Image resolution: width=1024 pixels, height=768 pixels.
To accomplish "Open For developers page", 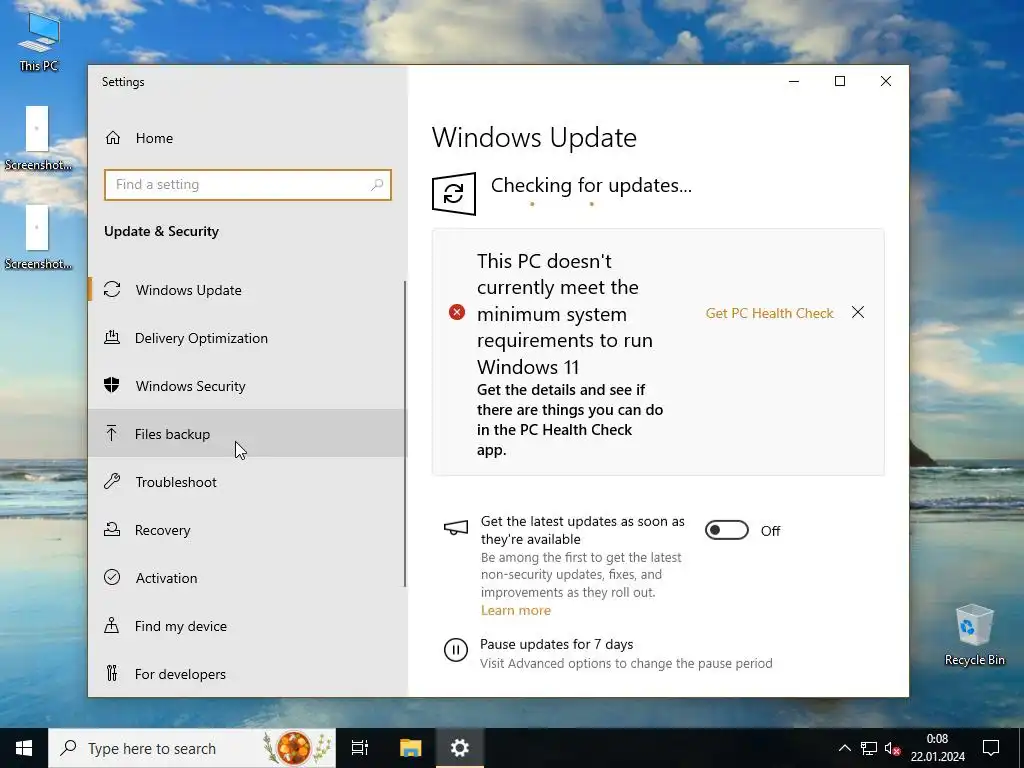I will 248,673.
